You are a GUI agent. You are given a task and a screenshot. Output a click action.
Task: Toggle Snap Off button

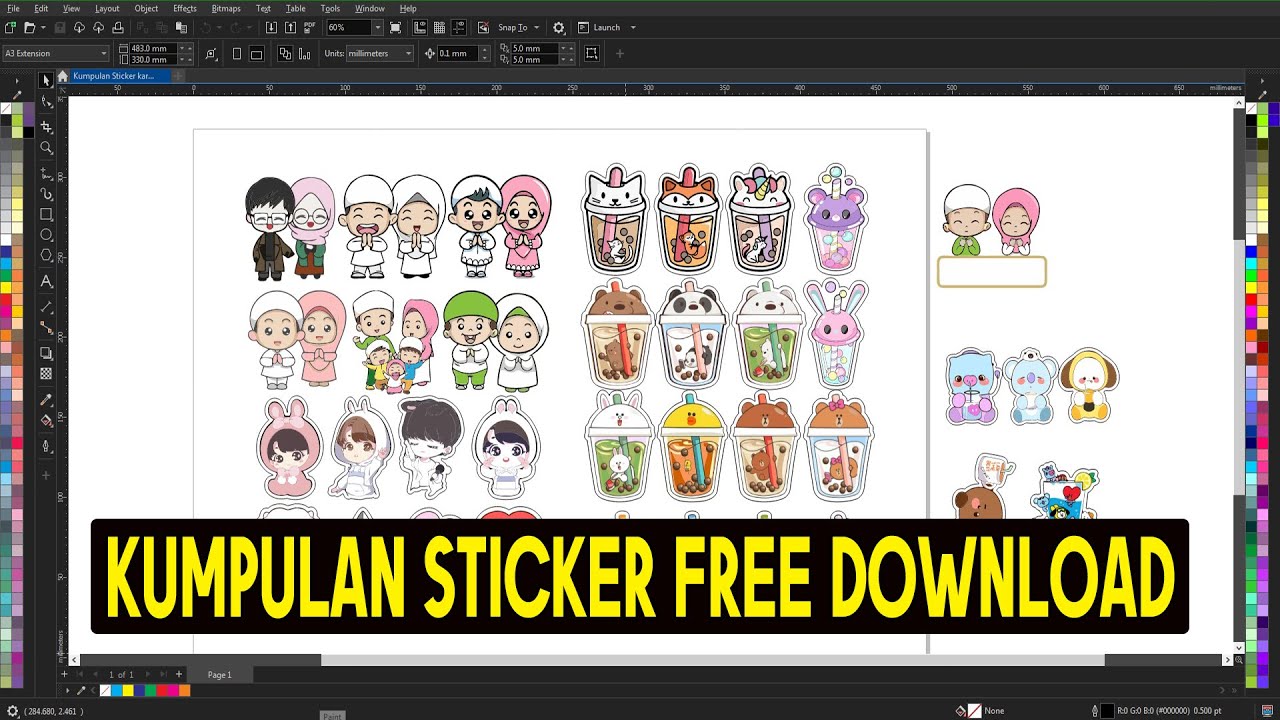484,27
